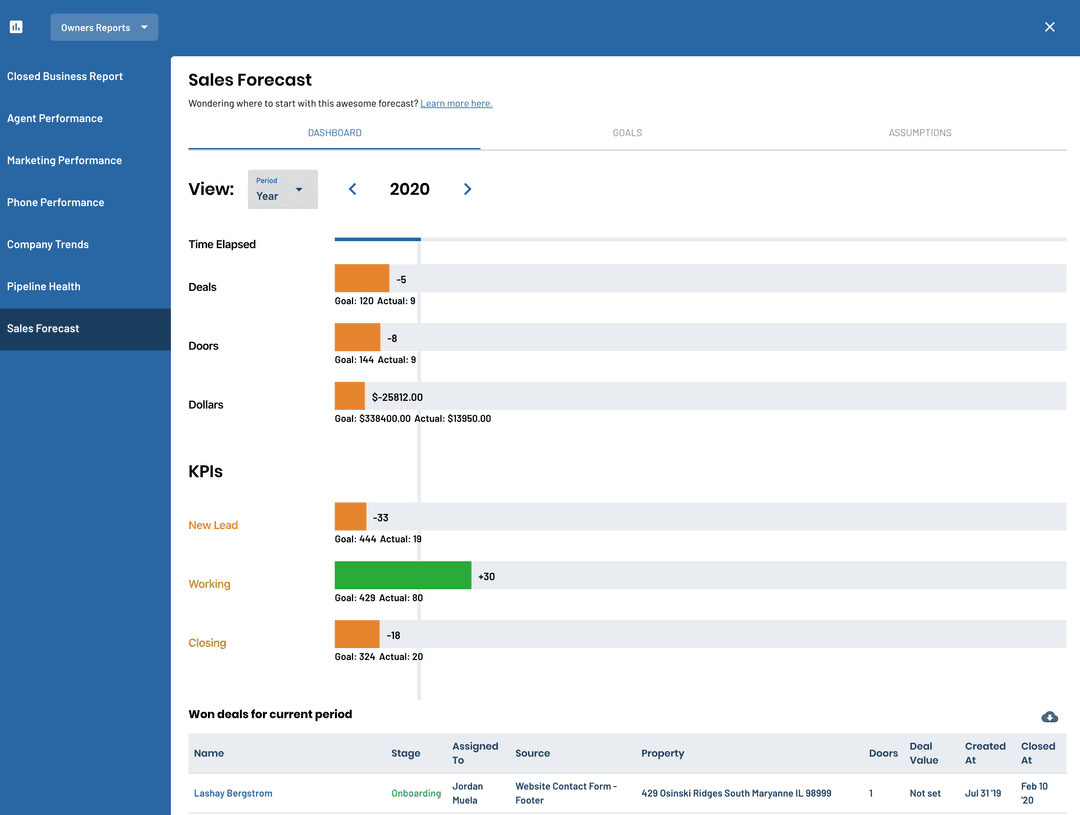
Task: Download won deals via cloud icon
Action: tap(1049, 716)
